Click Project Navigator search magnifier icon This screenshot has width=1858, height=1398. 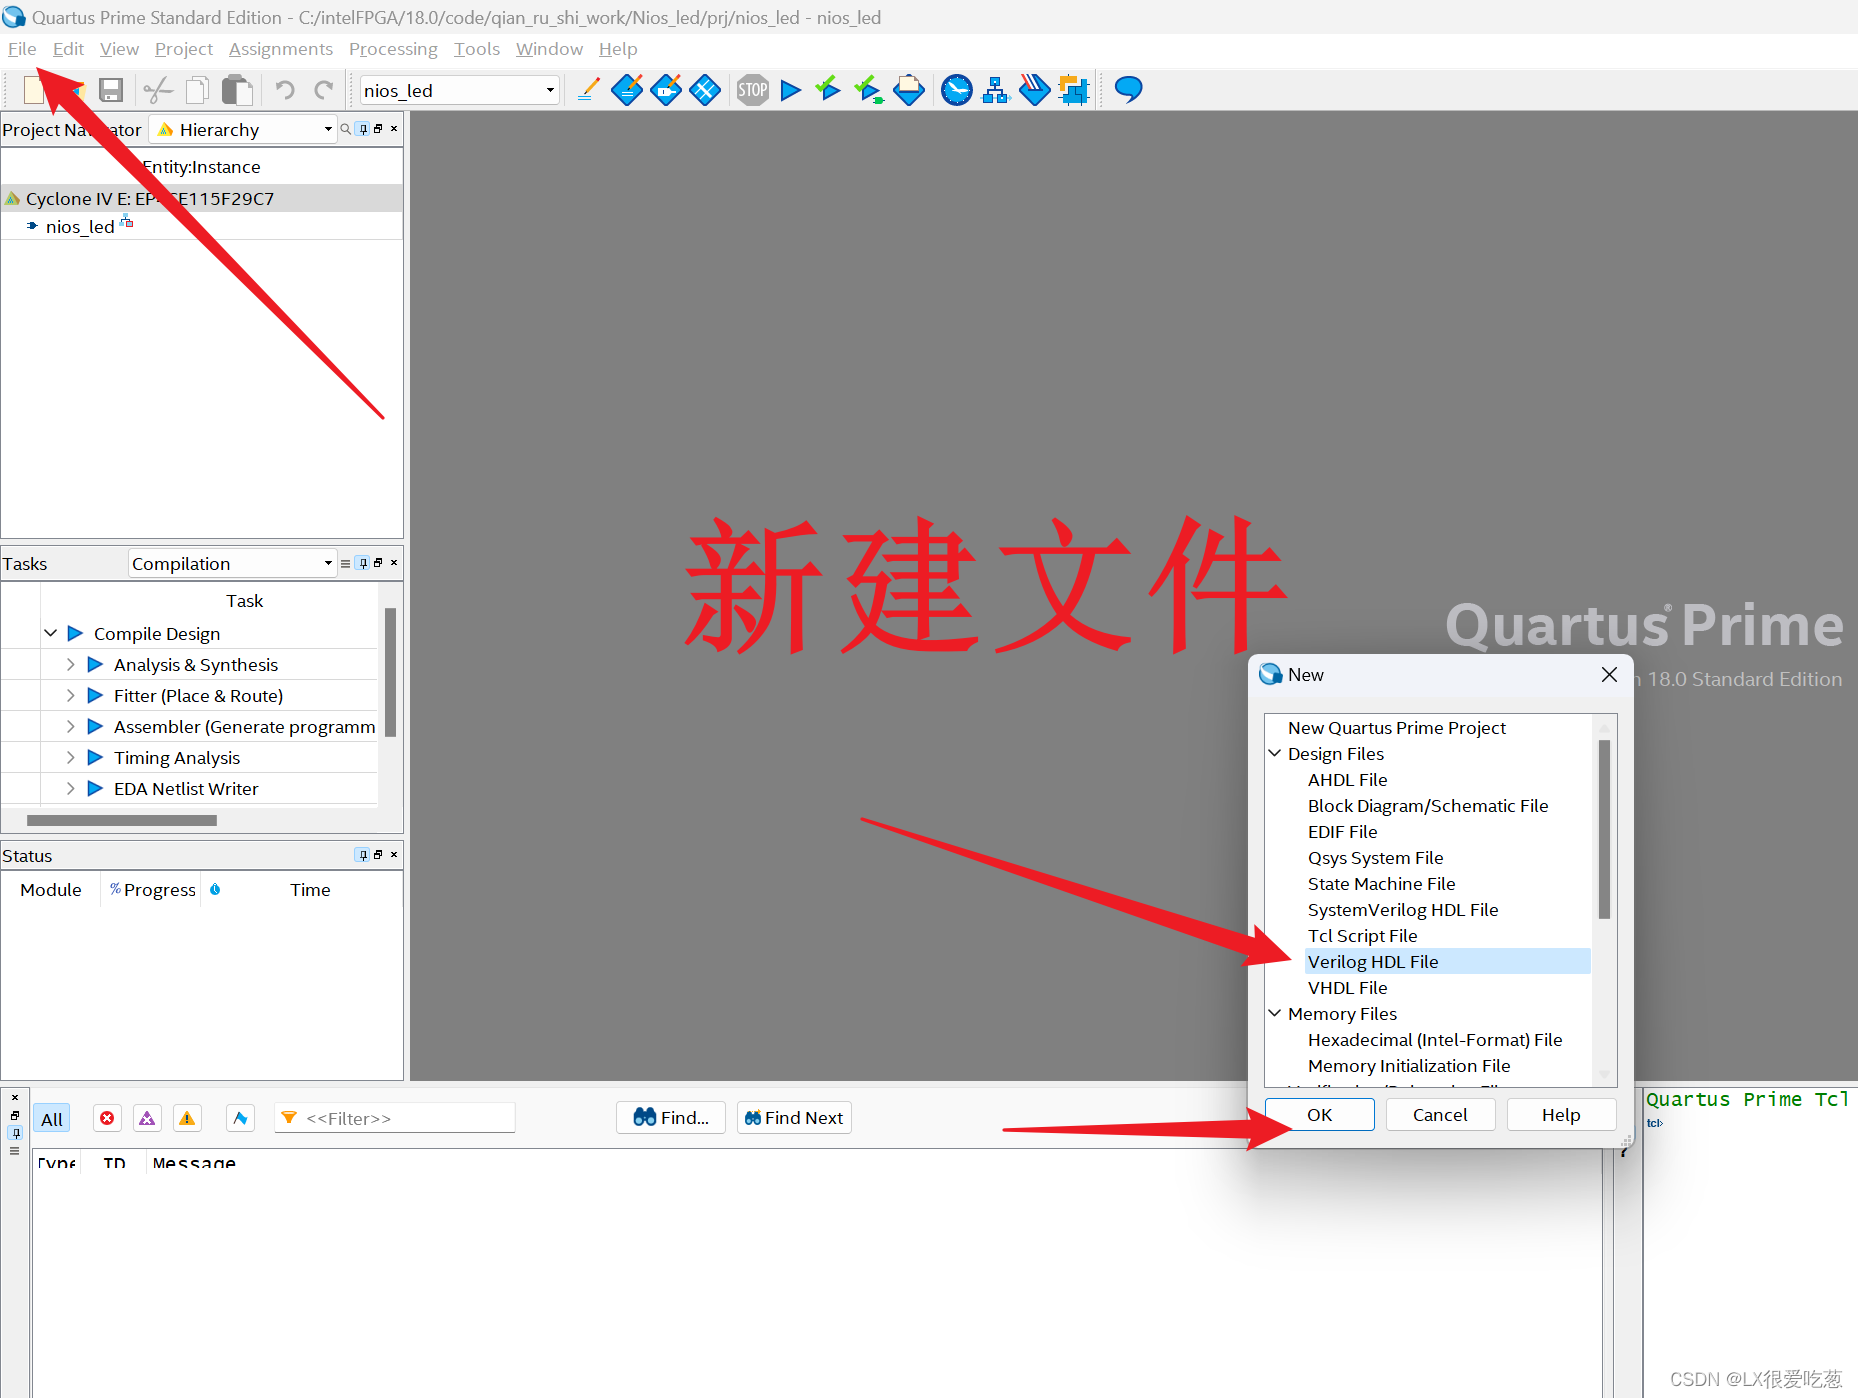346,129
